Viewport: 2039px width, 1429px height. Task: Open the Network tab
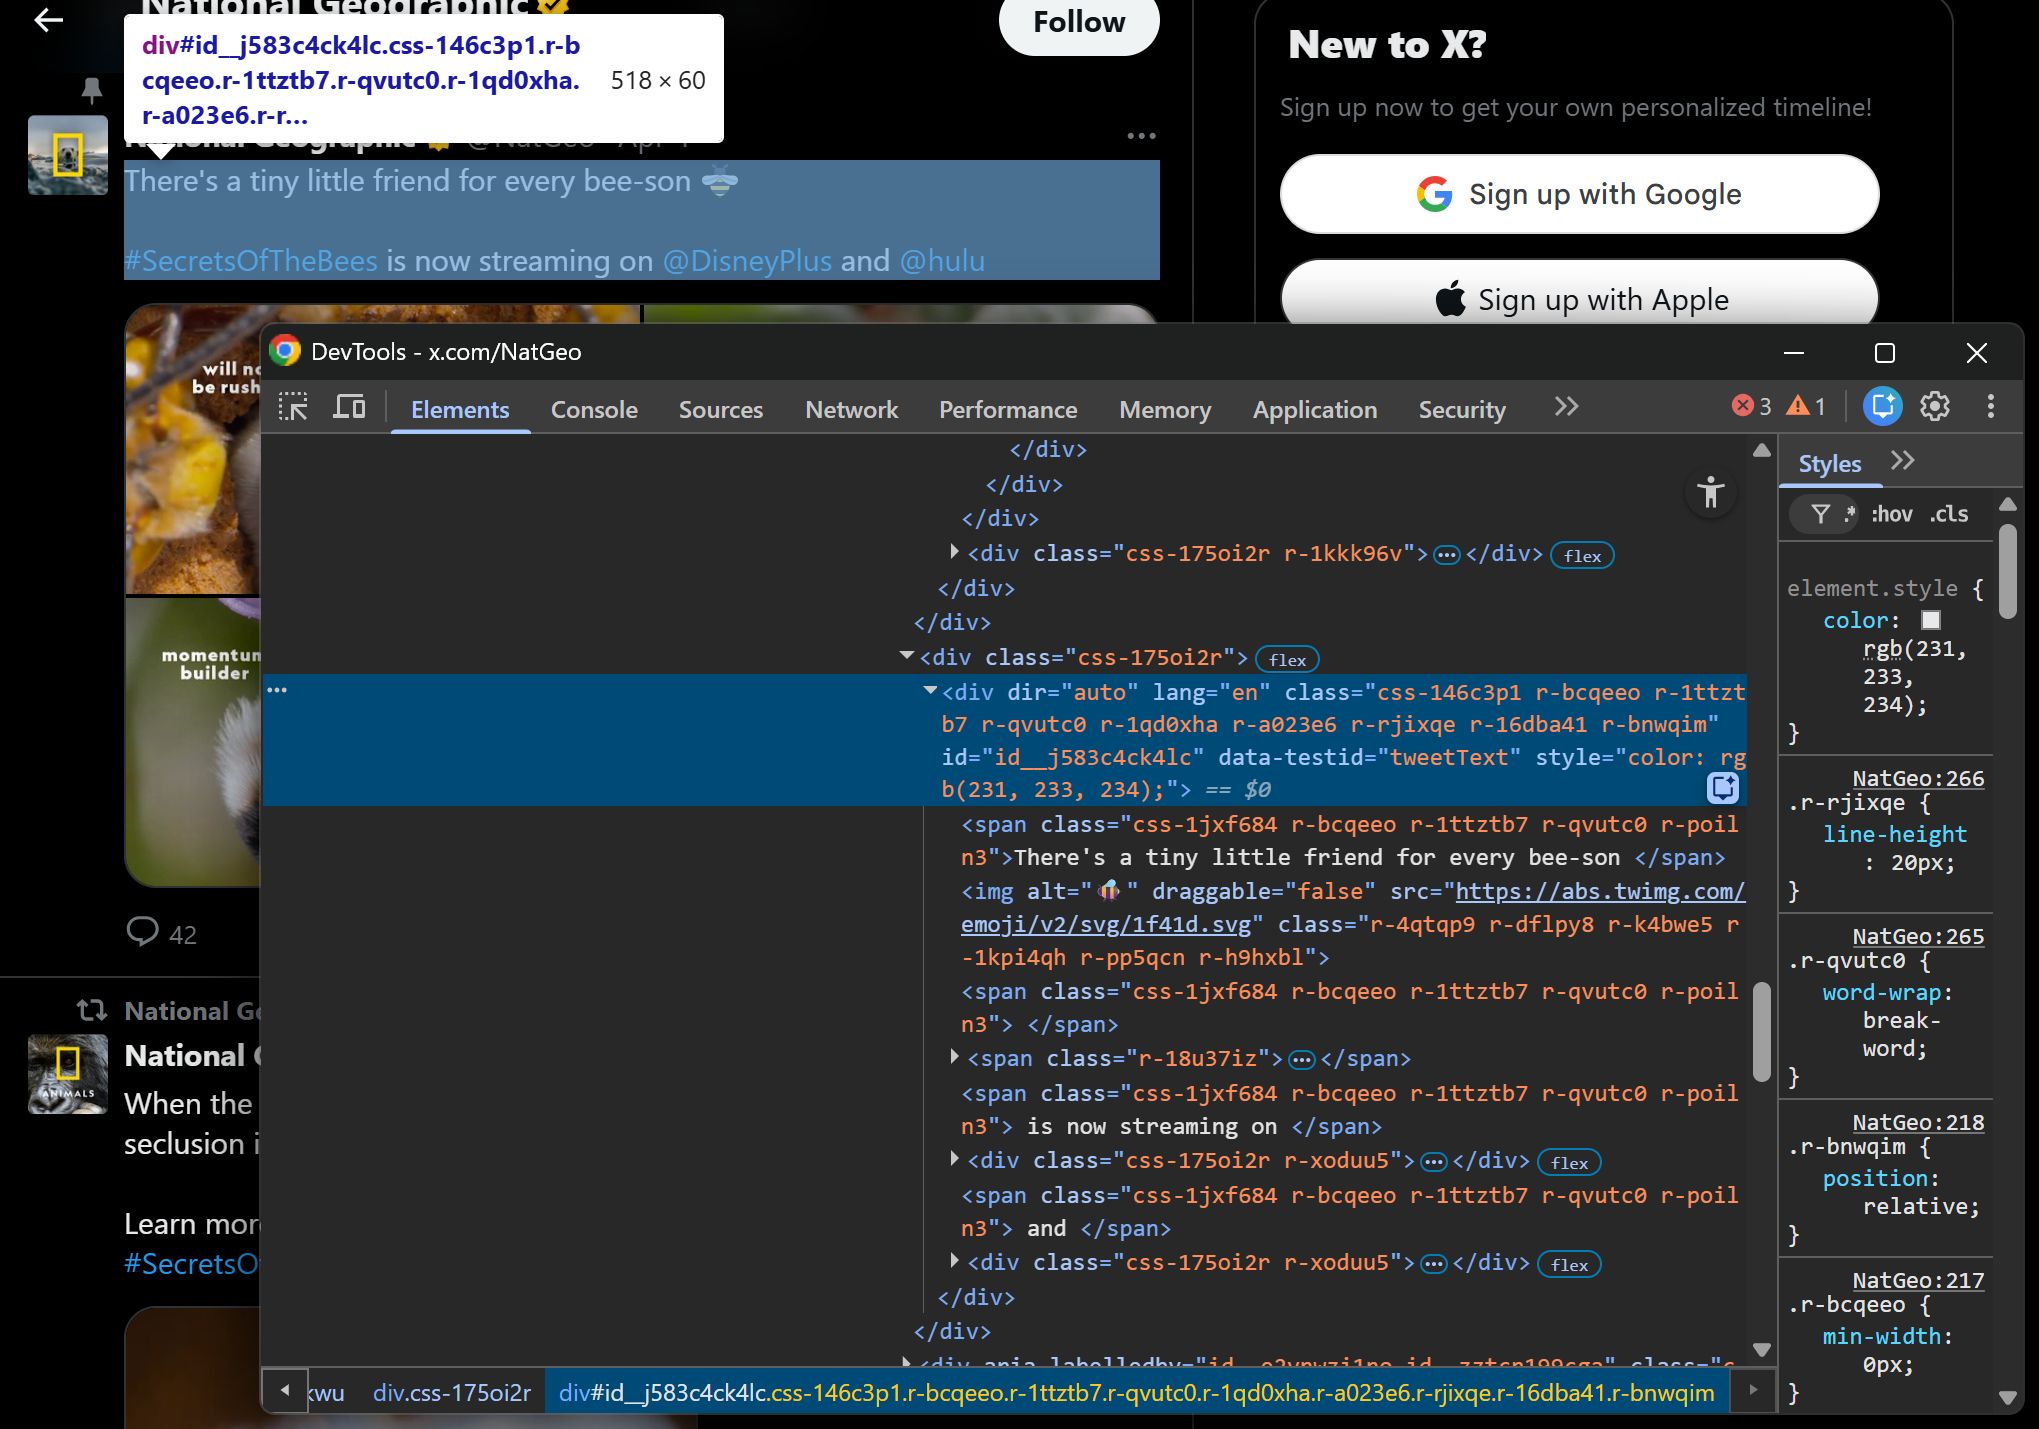point(852,409)
